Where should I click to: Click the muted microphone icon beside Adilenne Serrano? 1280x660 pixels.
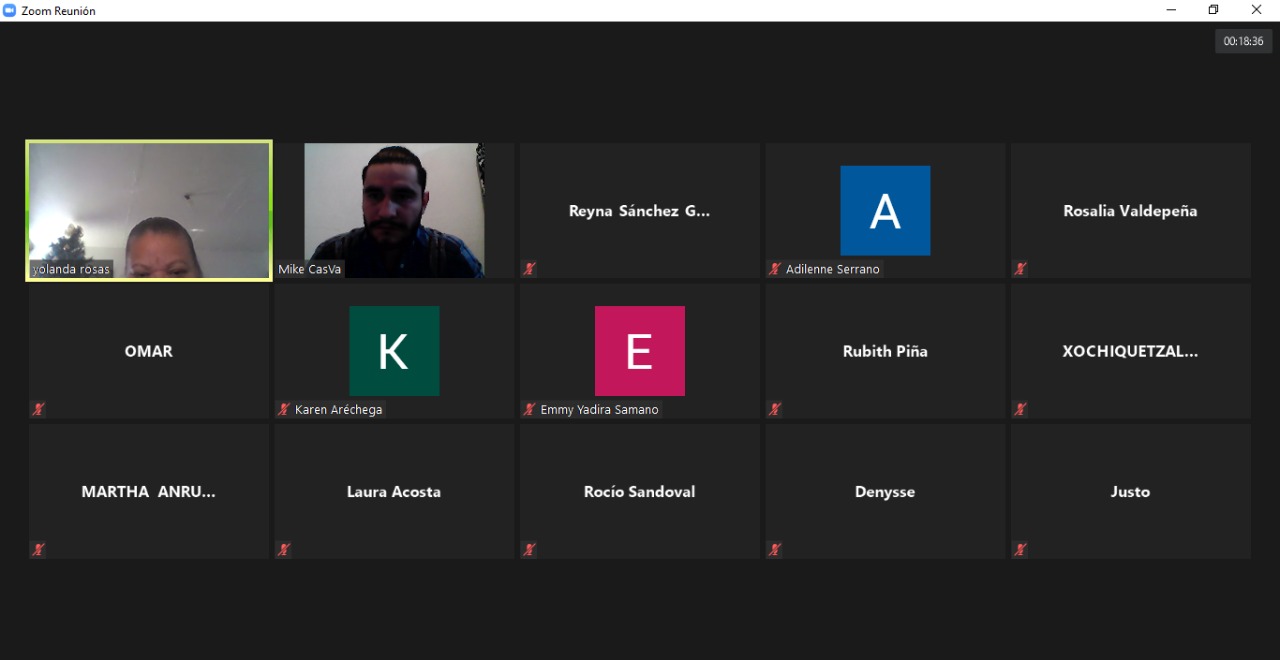(775, 269)
